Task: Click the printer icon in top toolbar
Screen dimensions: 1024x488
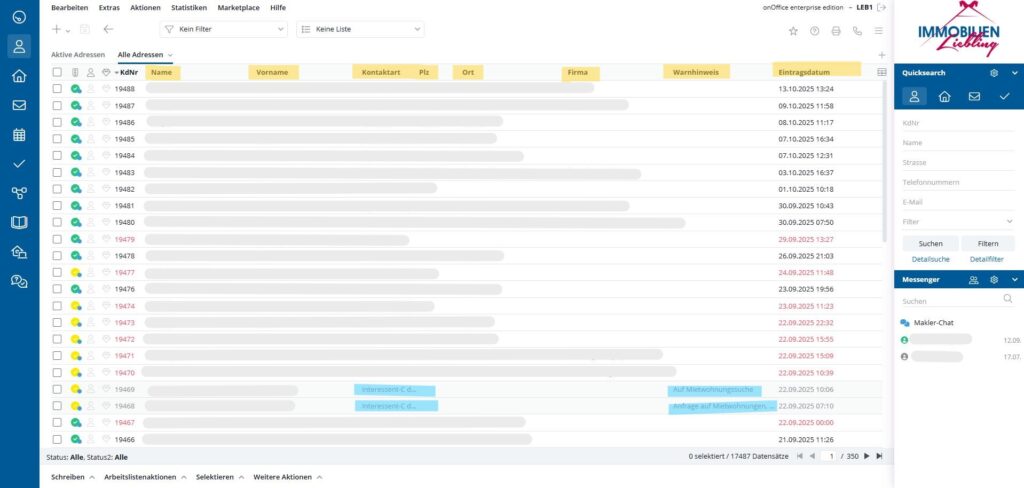Action: coord(836,30)
